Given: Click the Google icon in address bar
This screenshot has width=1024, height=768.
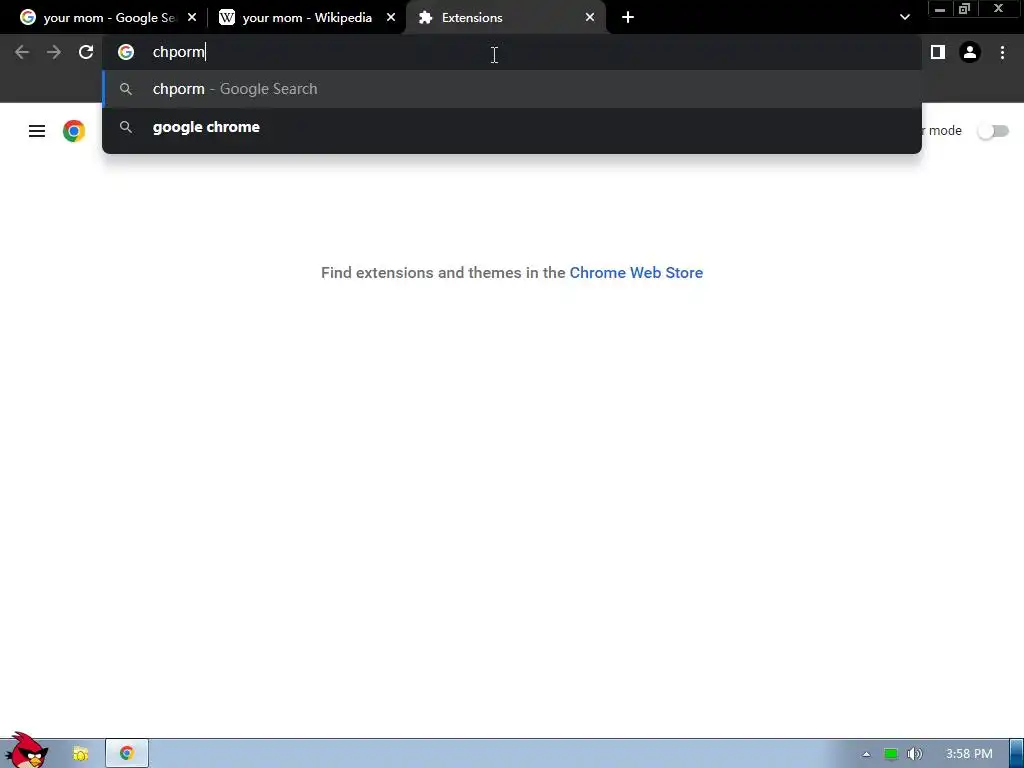Looking at the screenshot, I should tap(126, 52).
